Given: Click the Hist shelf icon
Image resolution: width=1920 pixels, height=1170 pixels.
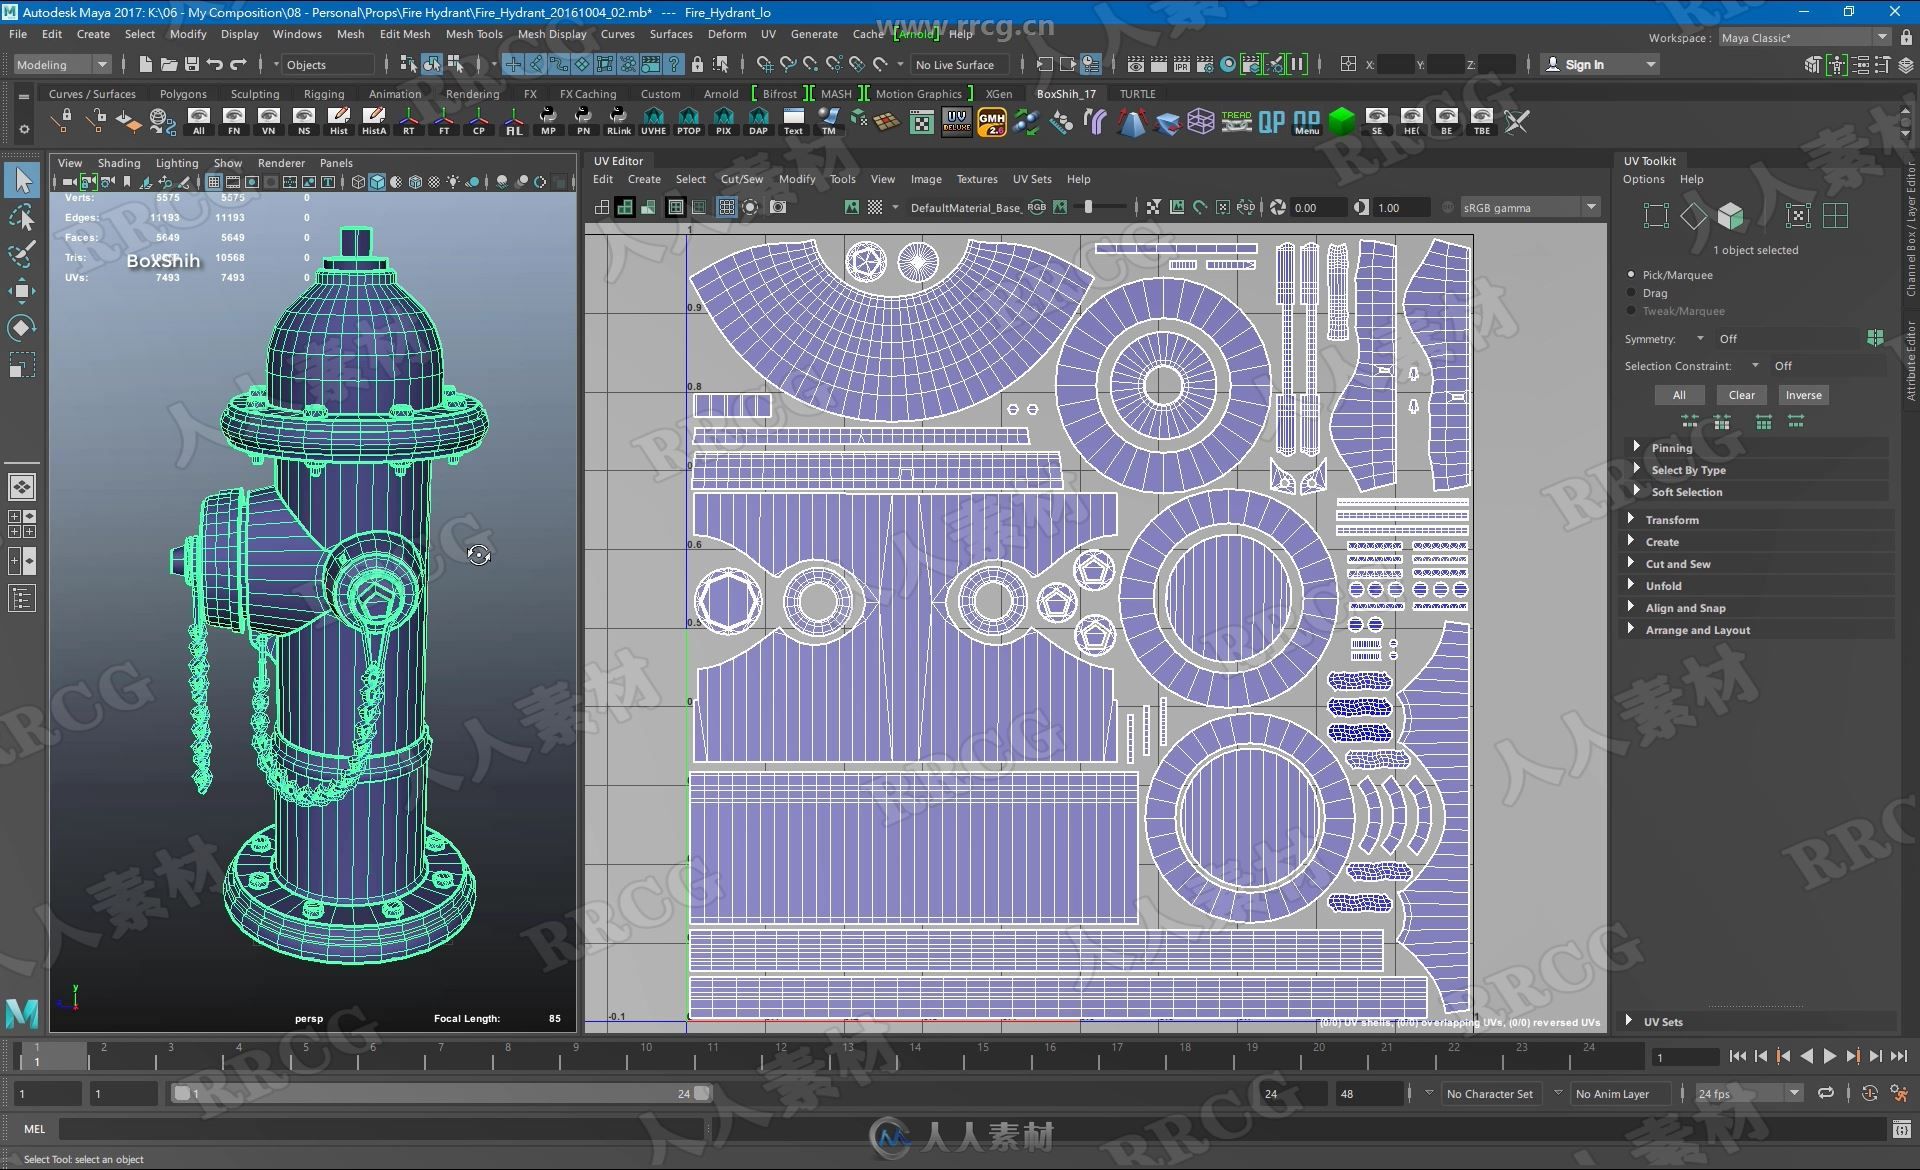Looking at the screenshot, I should tap(339, 122).
